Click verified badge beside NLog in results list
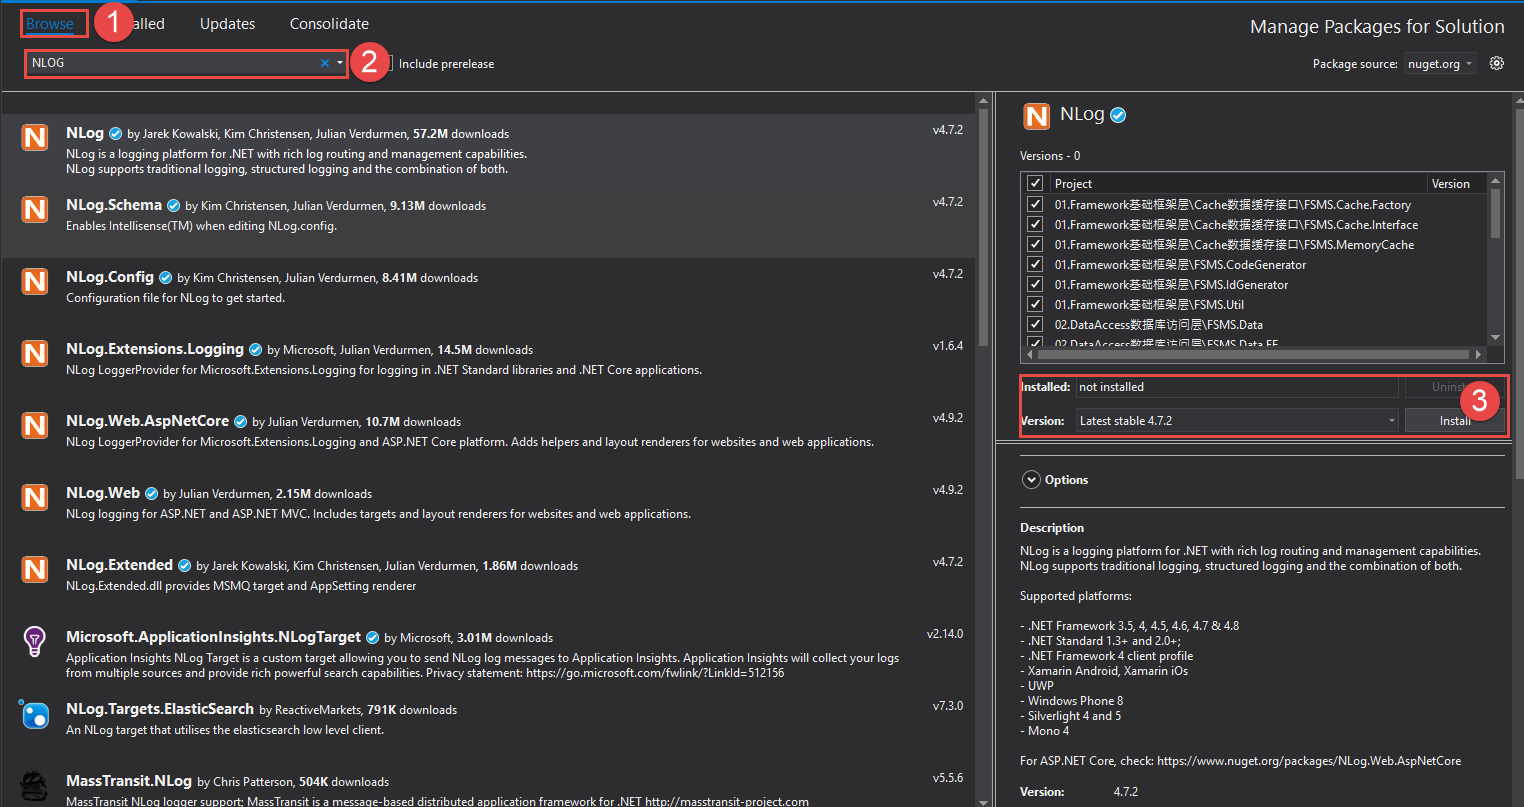Viewport: 1524px width, 807px height. (115, 134)
